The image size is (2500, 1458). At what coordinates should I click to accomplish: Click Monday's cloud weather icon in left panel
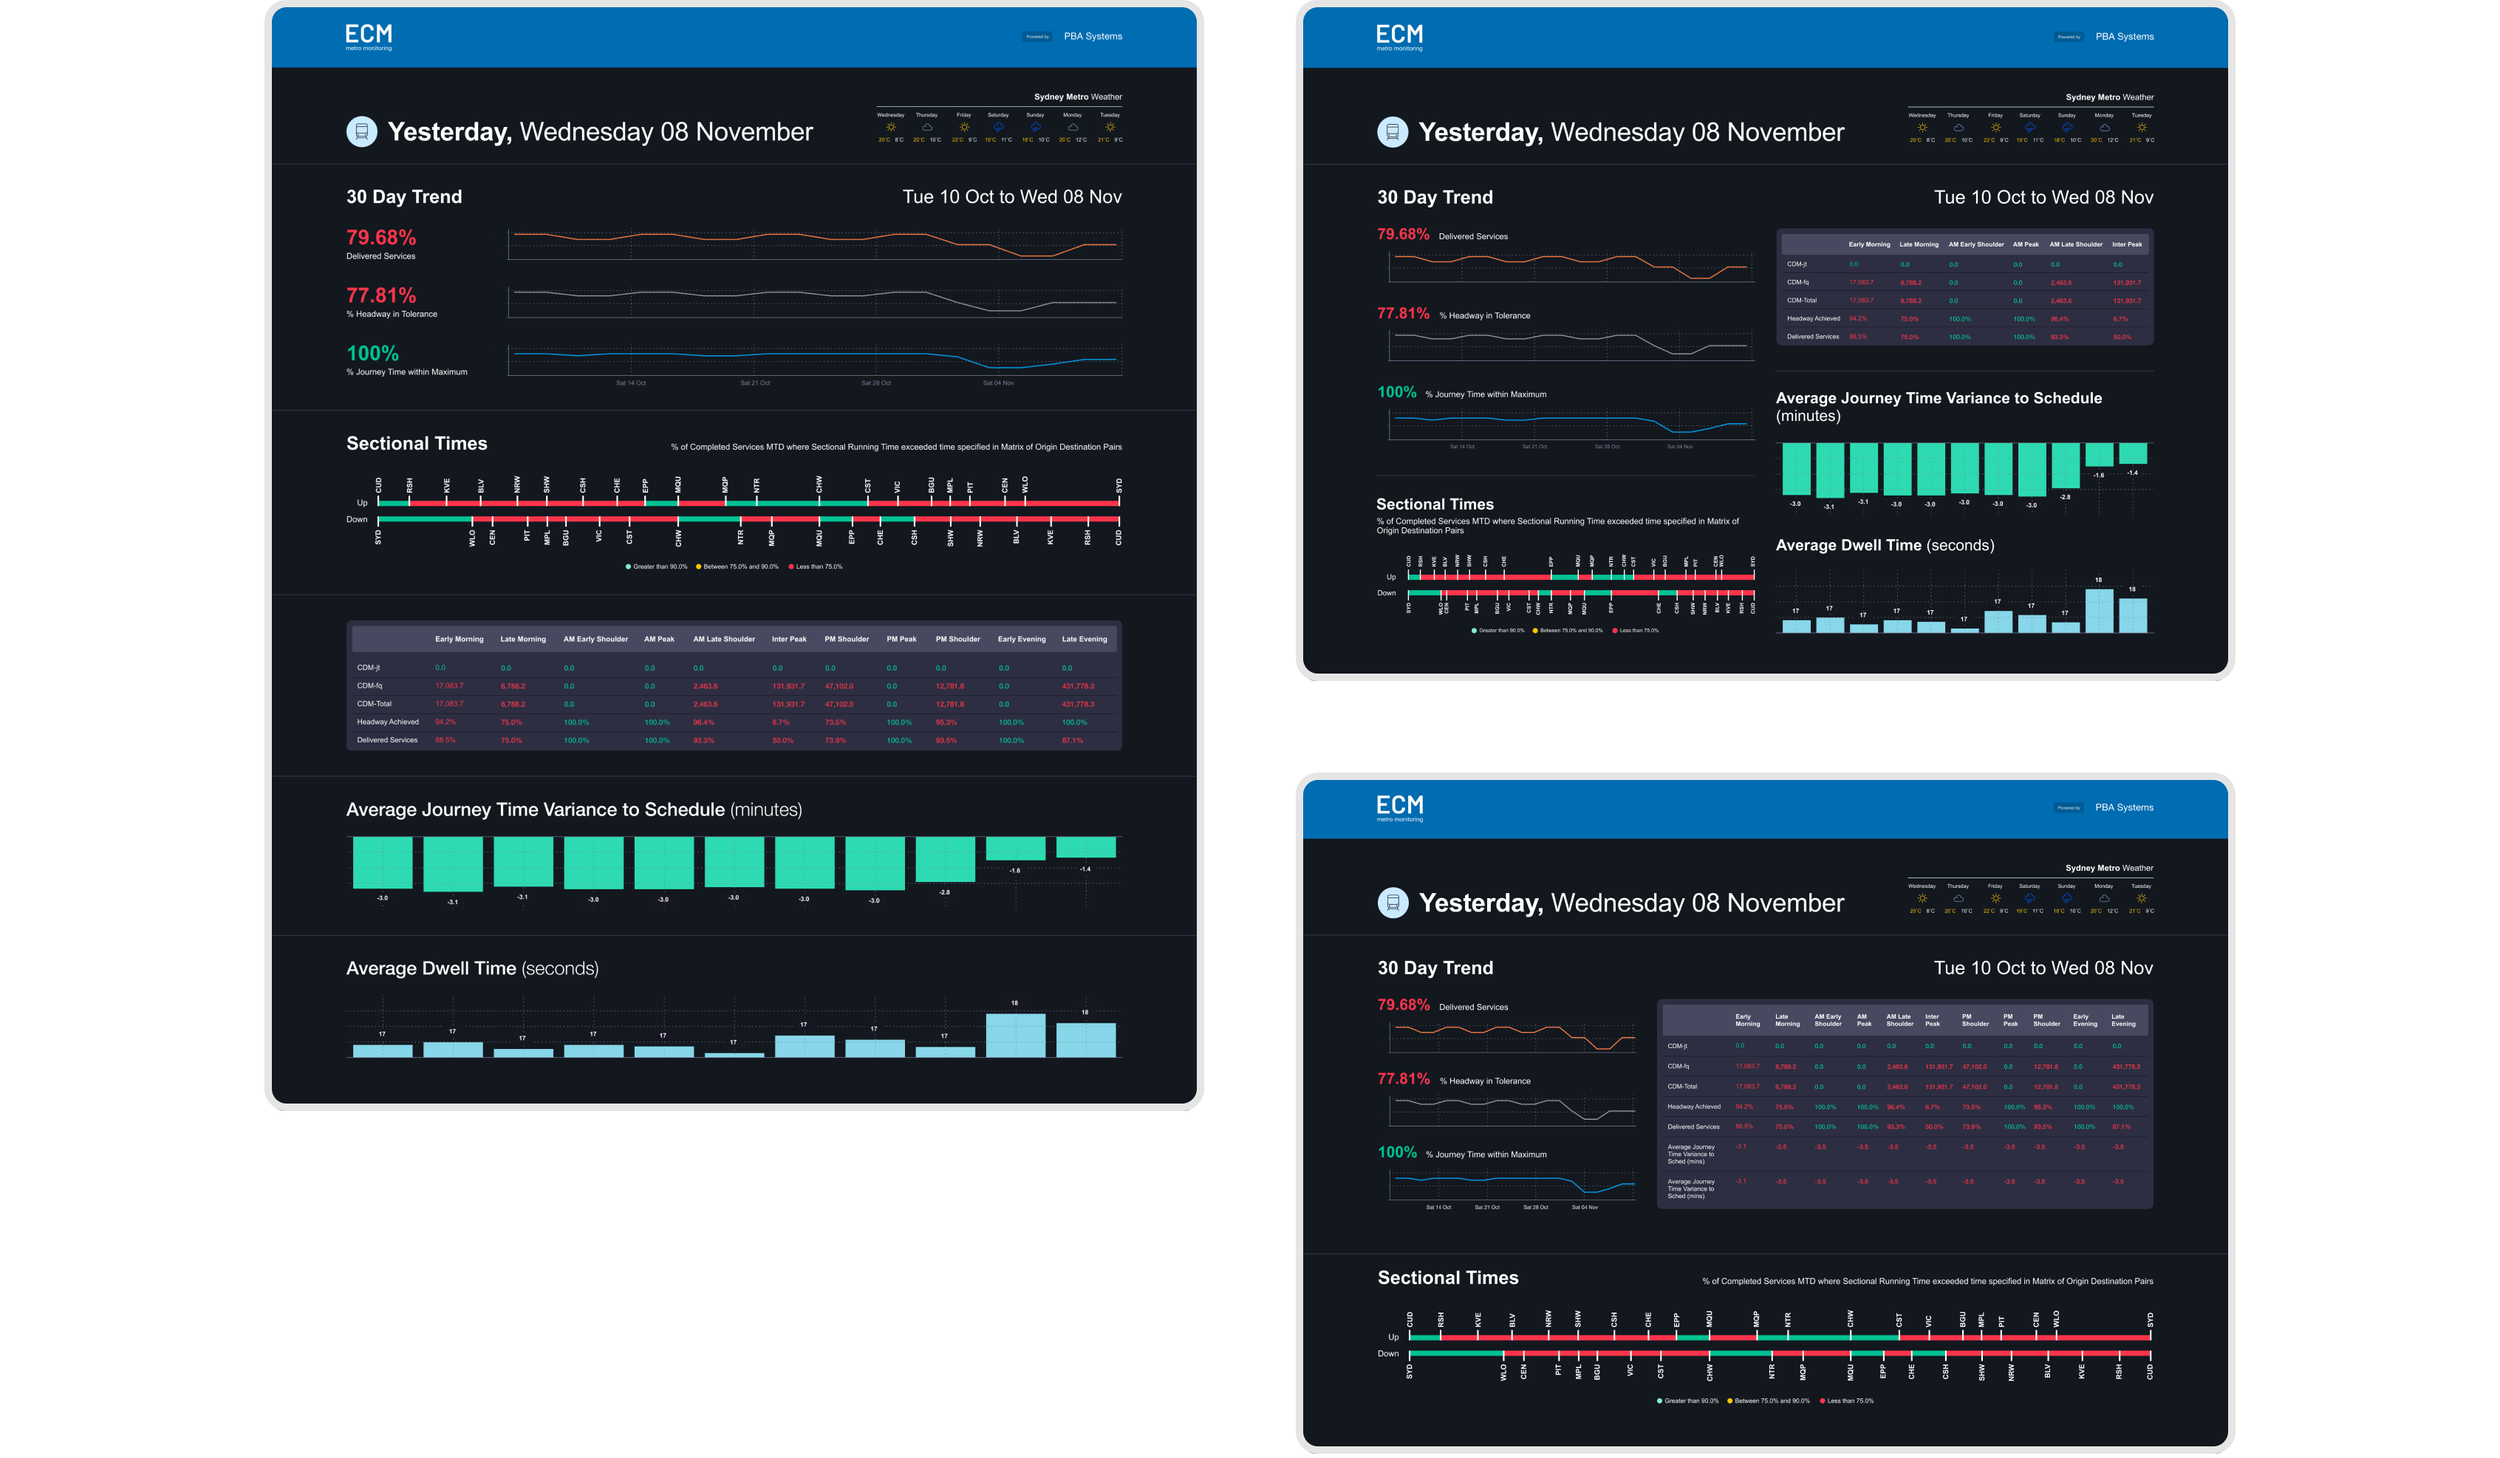point(1072,127)
